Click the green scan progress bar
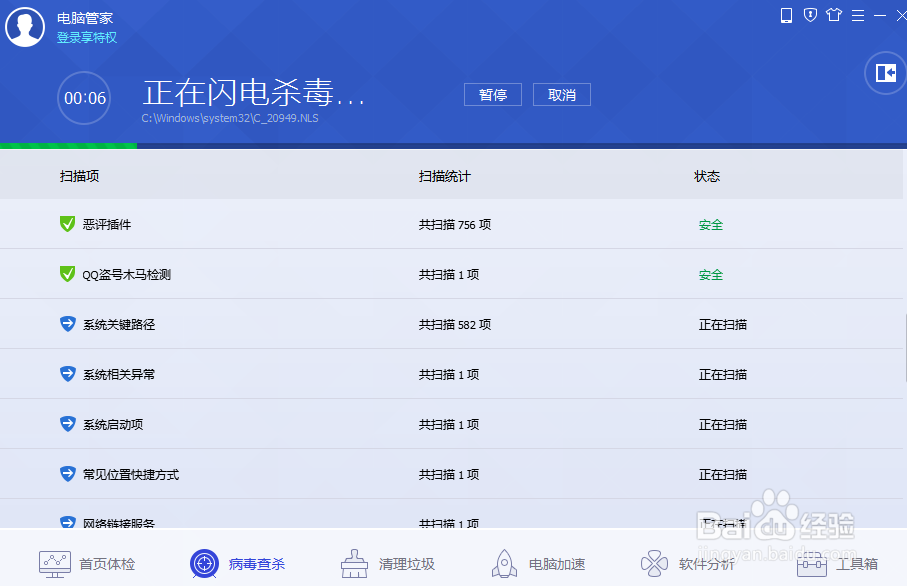The width and height of the screenshot is (907, 586). 68,146
